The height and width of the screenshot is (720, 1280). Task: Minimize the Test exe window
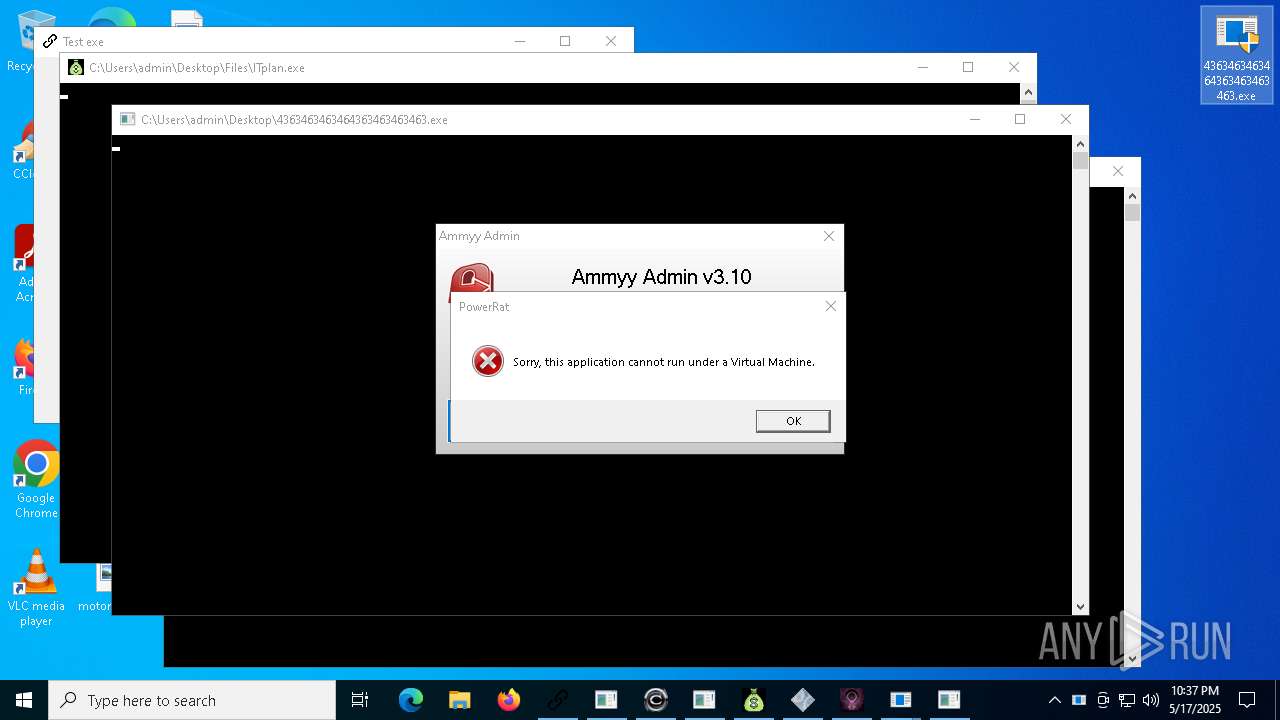(519, 41)
